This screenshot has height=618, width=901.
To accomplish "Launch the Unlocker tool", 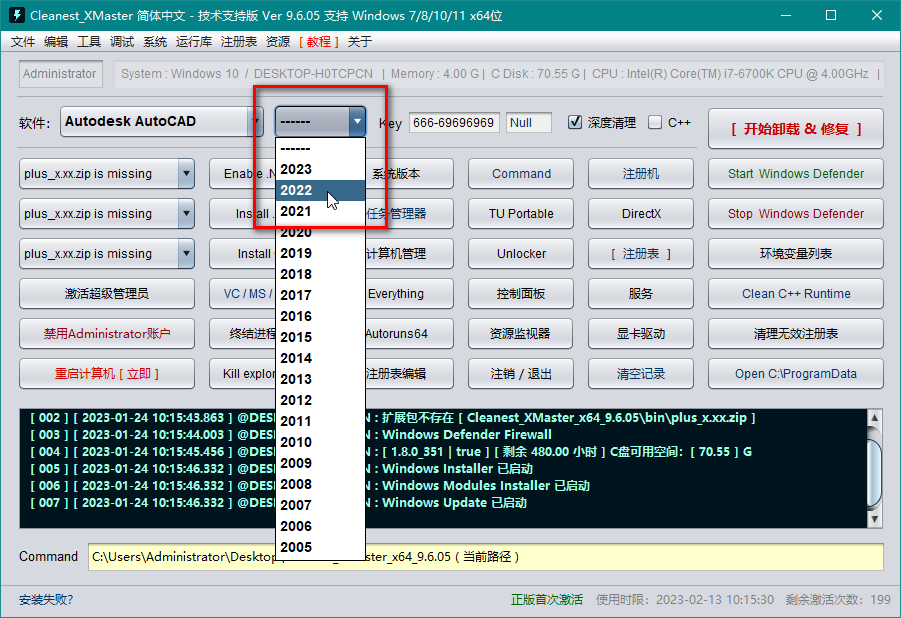I will [x=521, y=254].
